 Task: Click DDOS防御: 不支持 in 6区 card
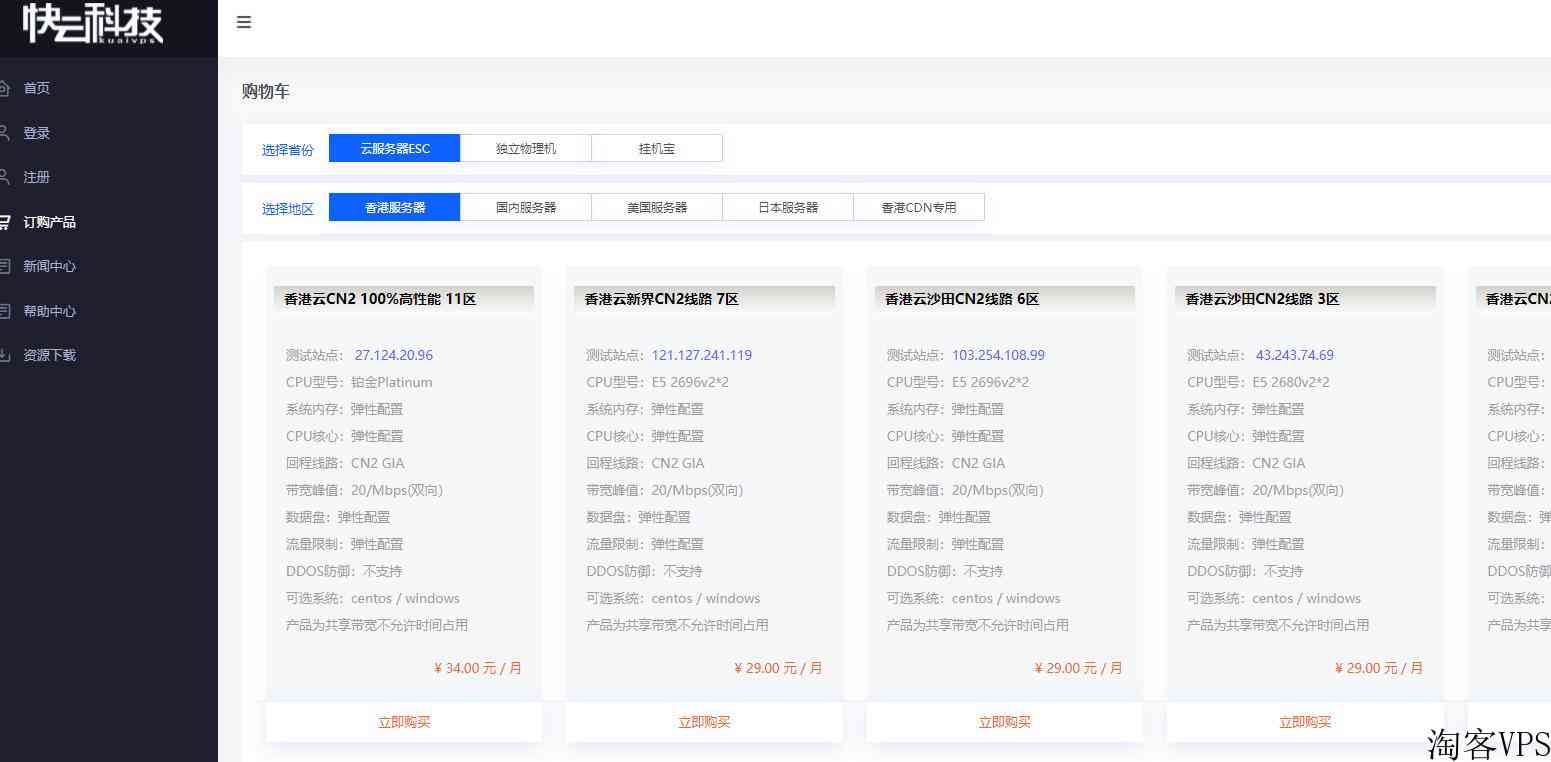(x=945, y=571)
